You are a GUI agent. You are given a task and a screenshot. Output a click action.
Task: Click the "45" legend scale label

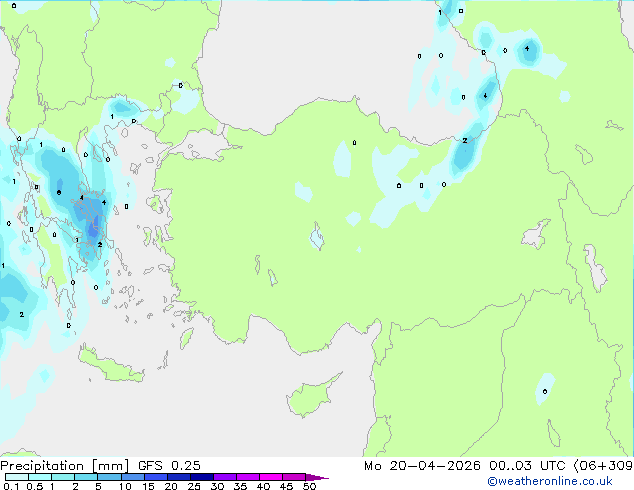pos(286,486)
